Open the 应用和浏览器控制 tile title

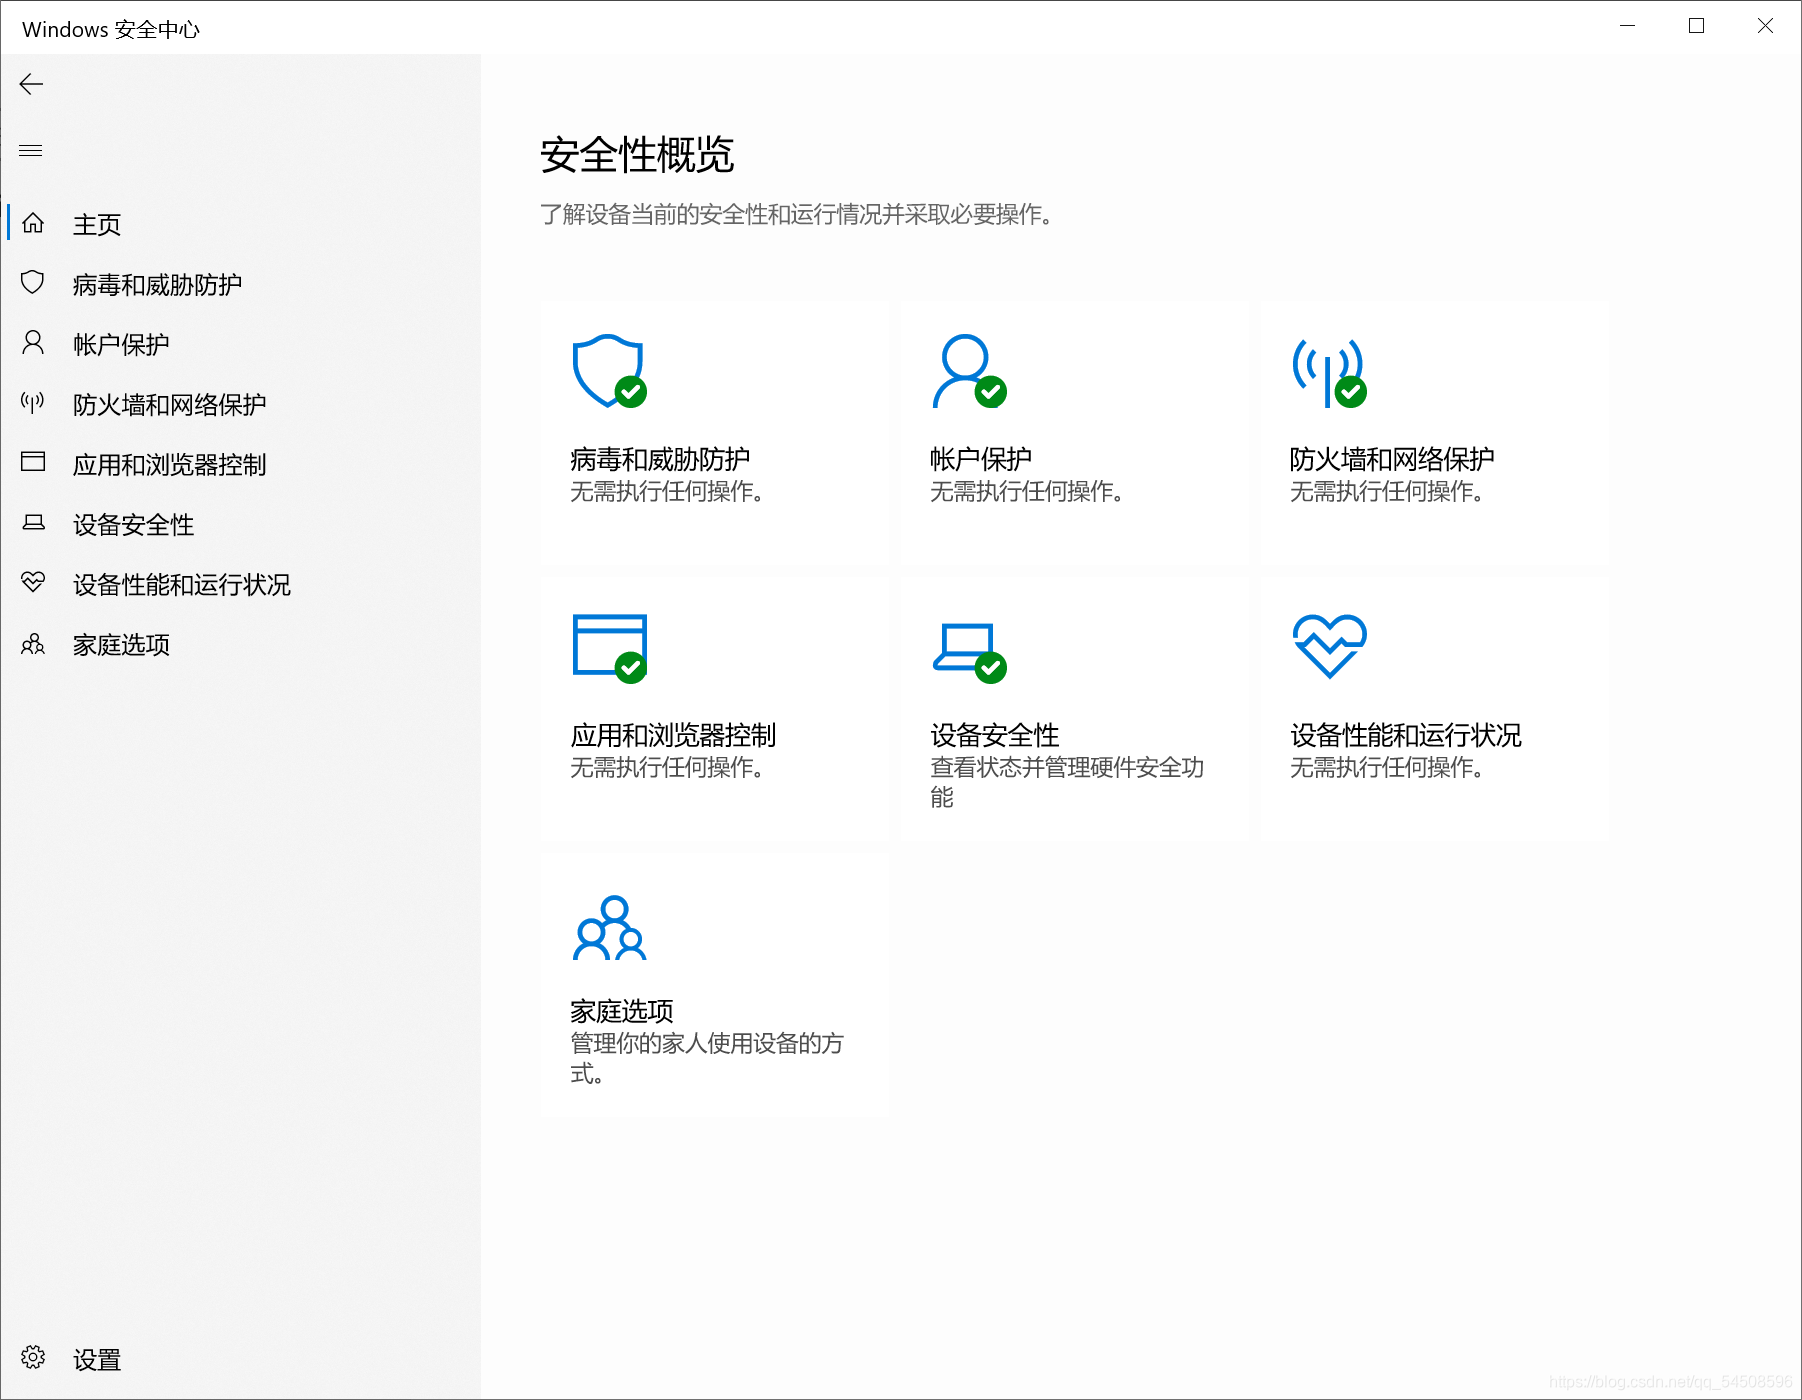pyautogui.click(x=673, y=735)
